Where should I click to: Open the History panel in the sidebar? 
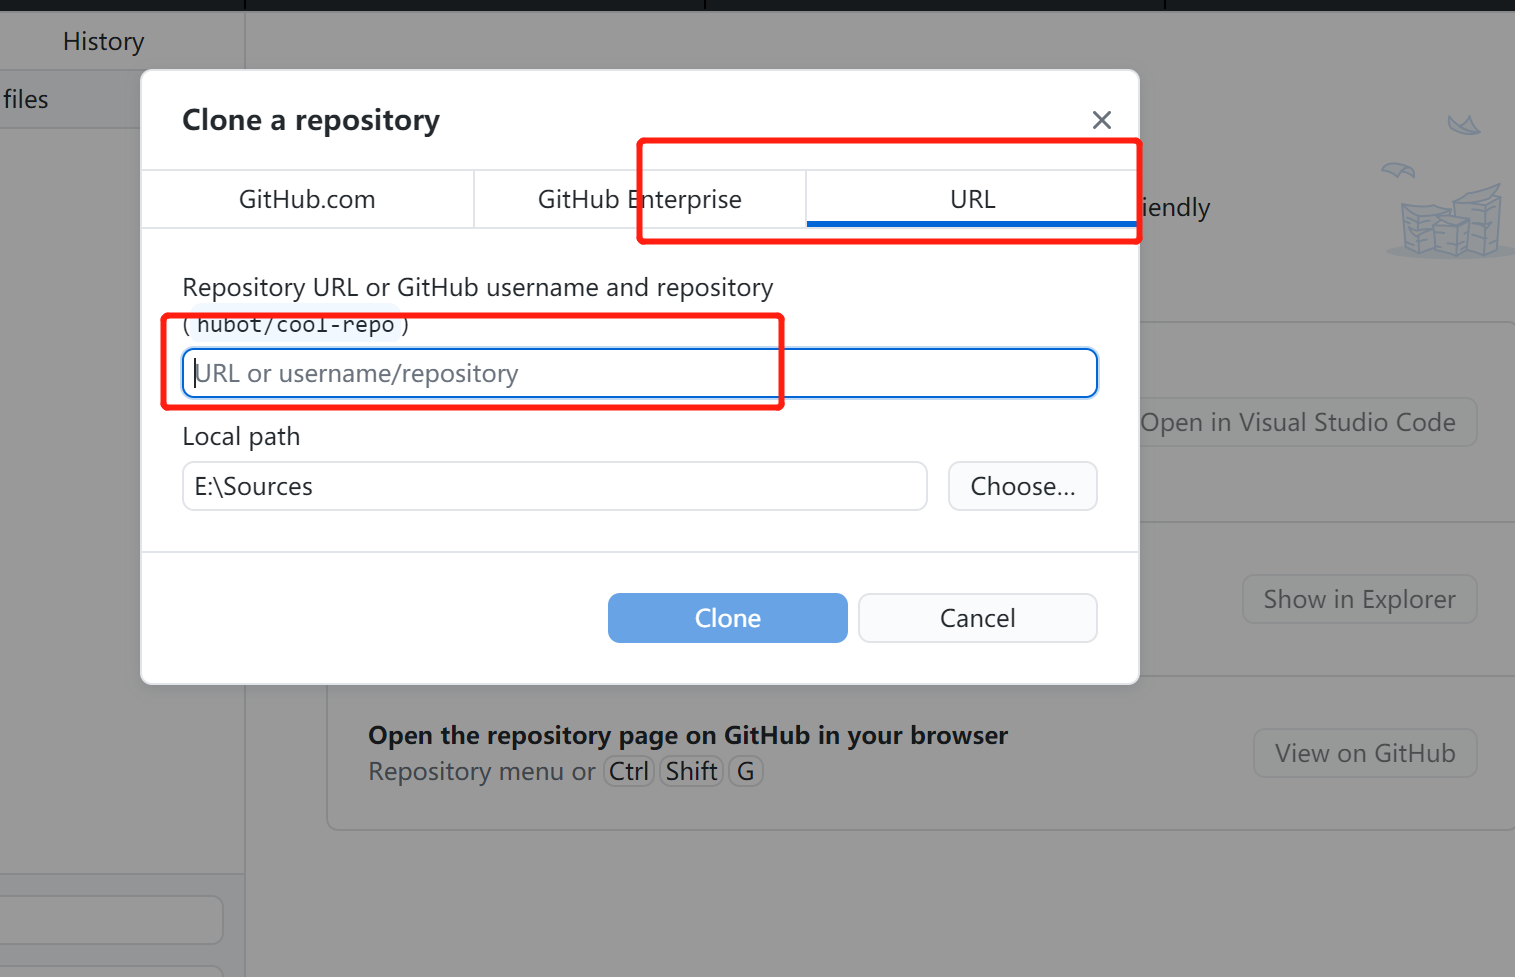tap(103, 41)
